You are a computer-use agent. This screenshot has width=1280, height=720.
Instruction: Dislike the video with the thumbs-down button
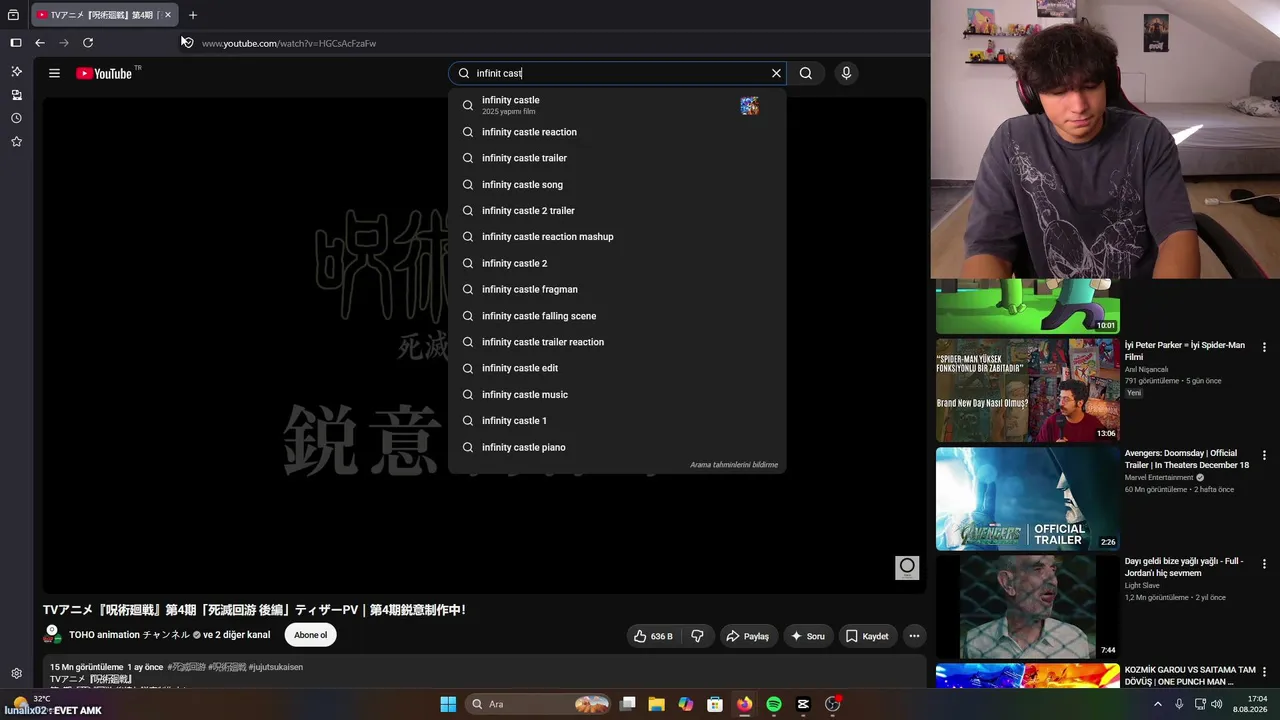(x=697, y=636)
